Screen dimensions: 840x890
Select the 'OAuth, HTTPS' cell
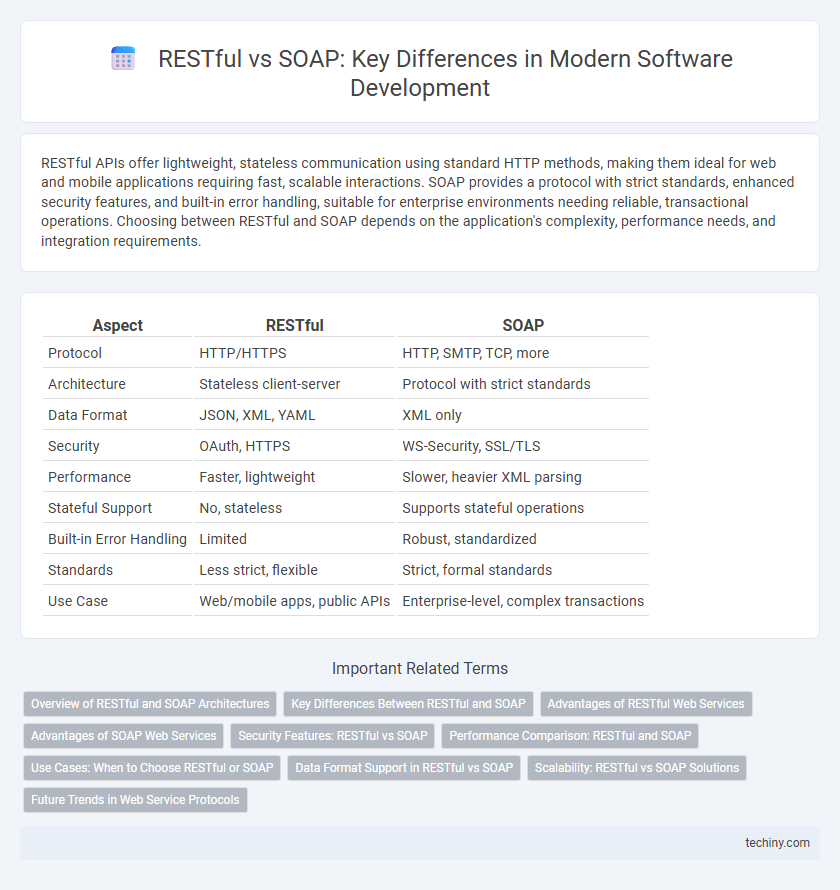(x=295, y=446)
